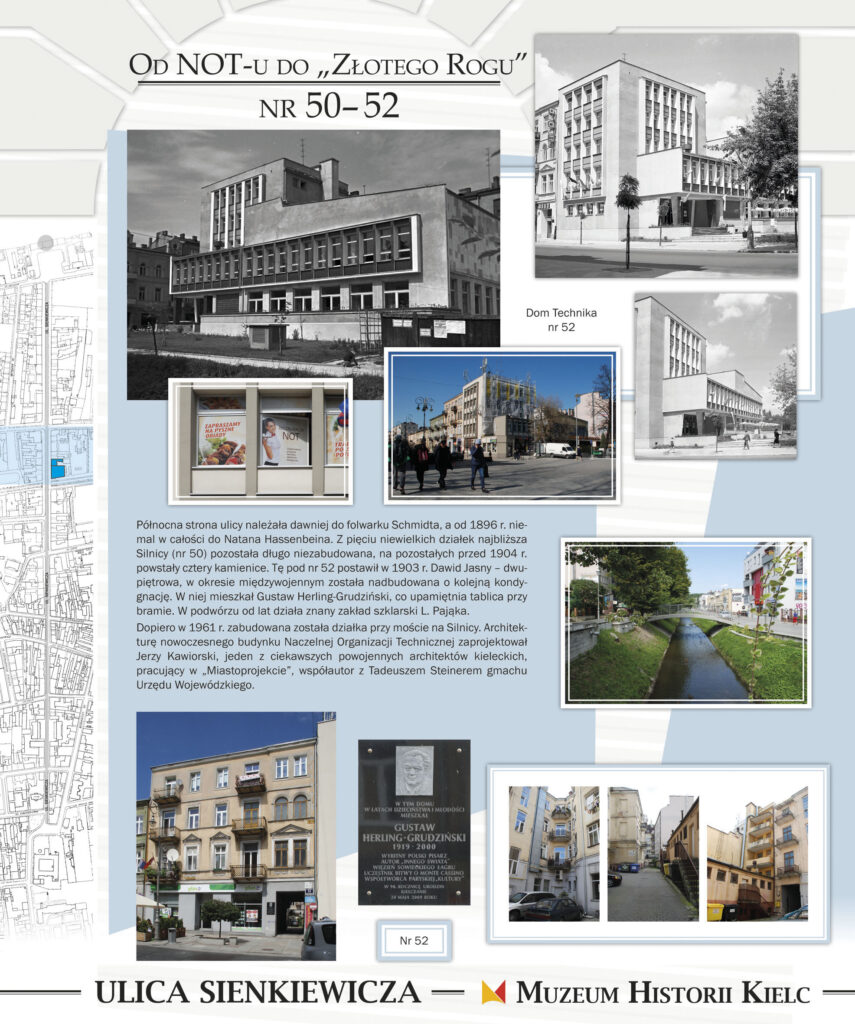Open the color street view with pedestrians
Viewport: 855px width, 1024px height.
[502, 426]
